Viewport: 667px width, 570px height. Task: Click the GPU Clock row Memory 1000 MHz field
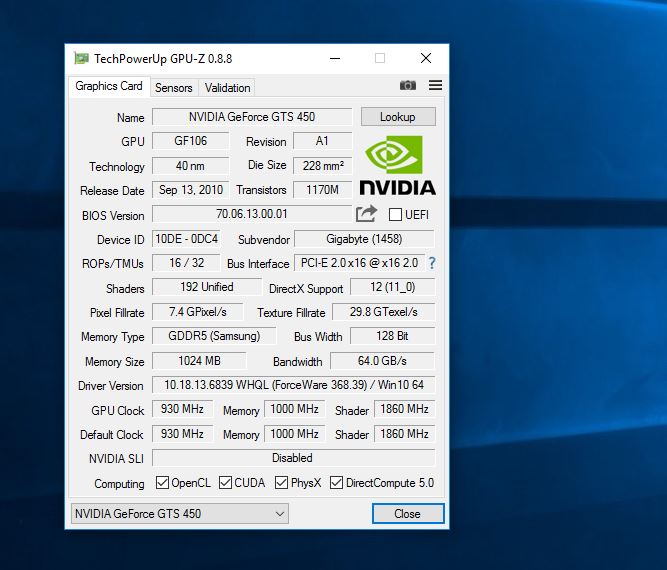click(294, 409)
